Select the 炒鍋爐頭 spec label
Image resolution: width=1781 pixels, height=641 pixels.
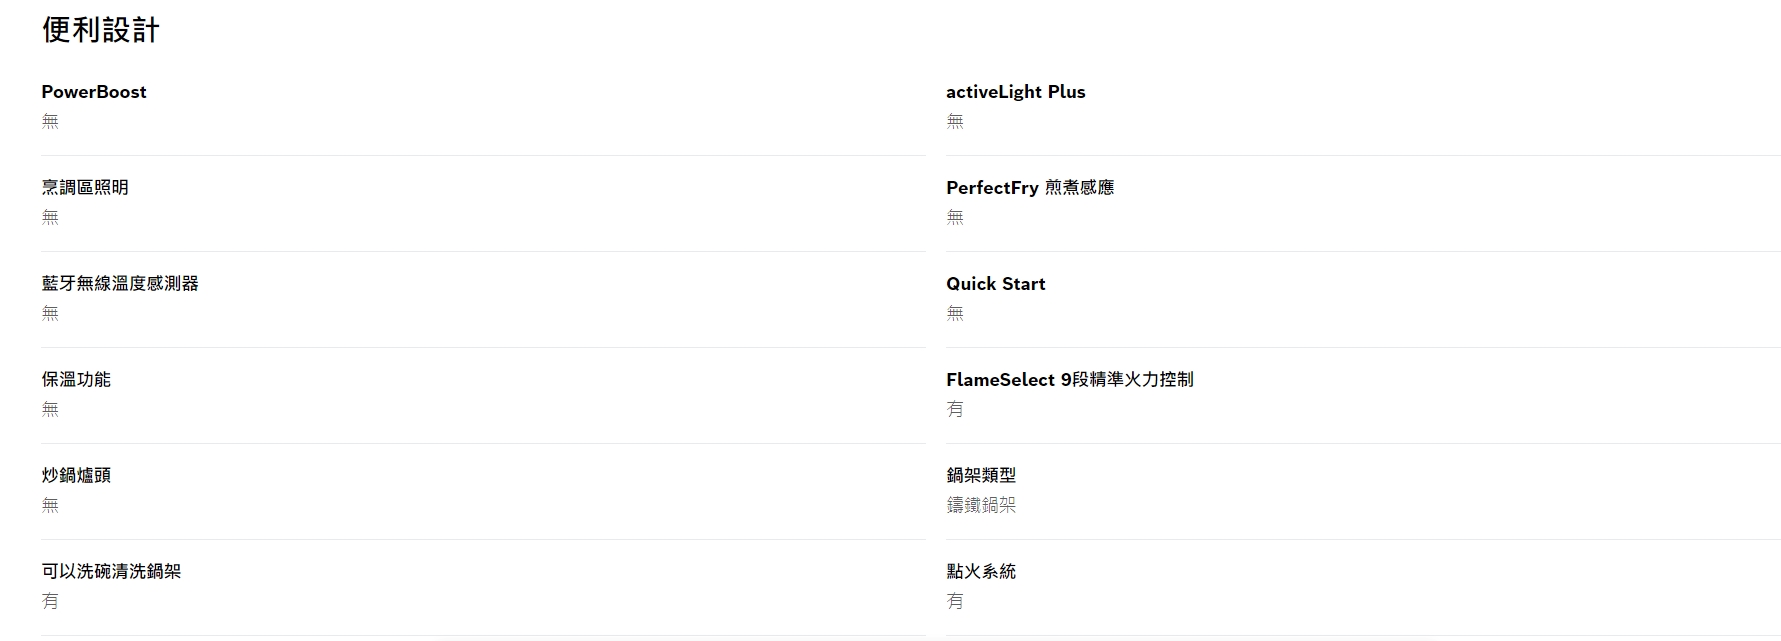76,476
